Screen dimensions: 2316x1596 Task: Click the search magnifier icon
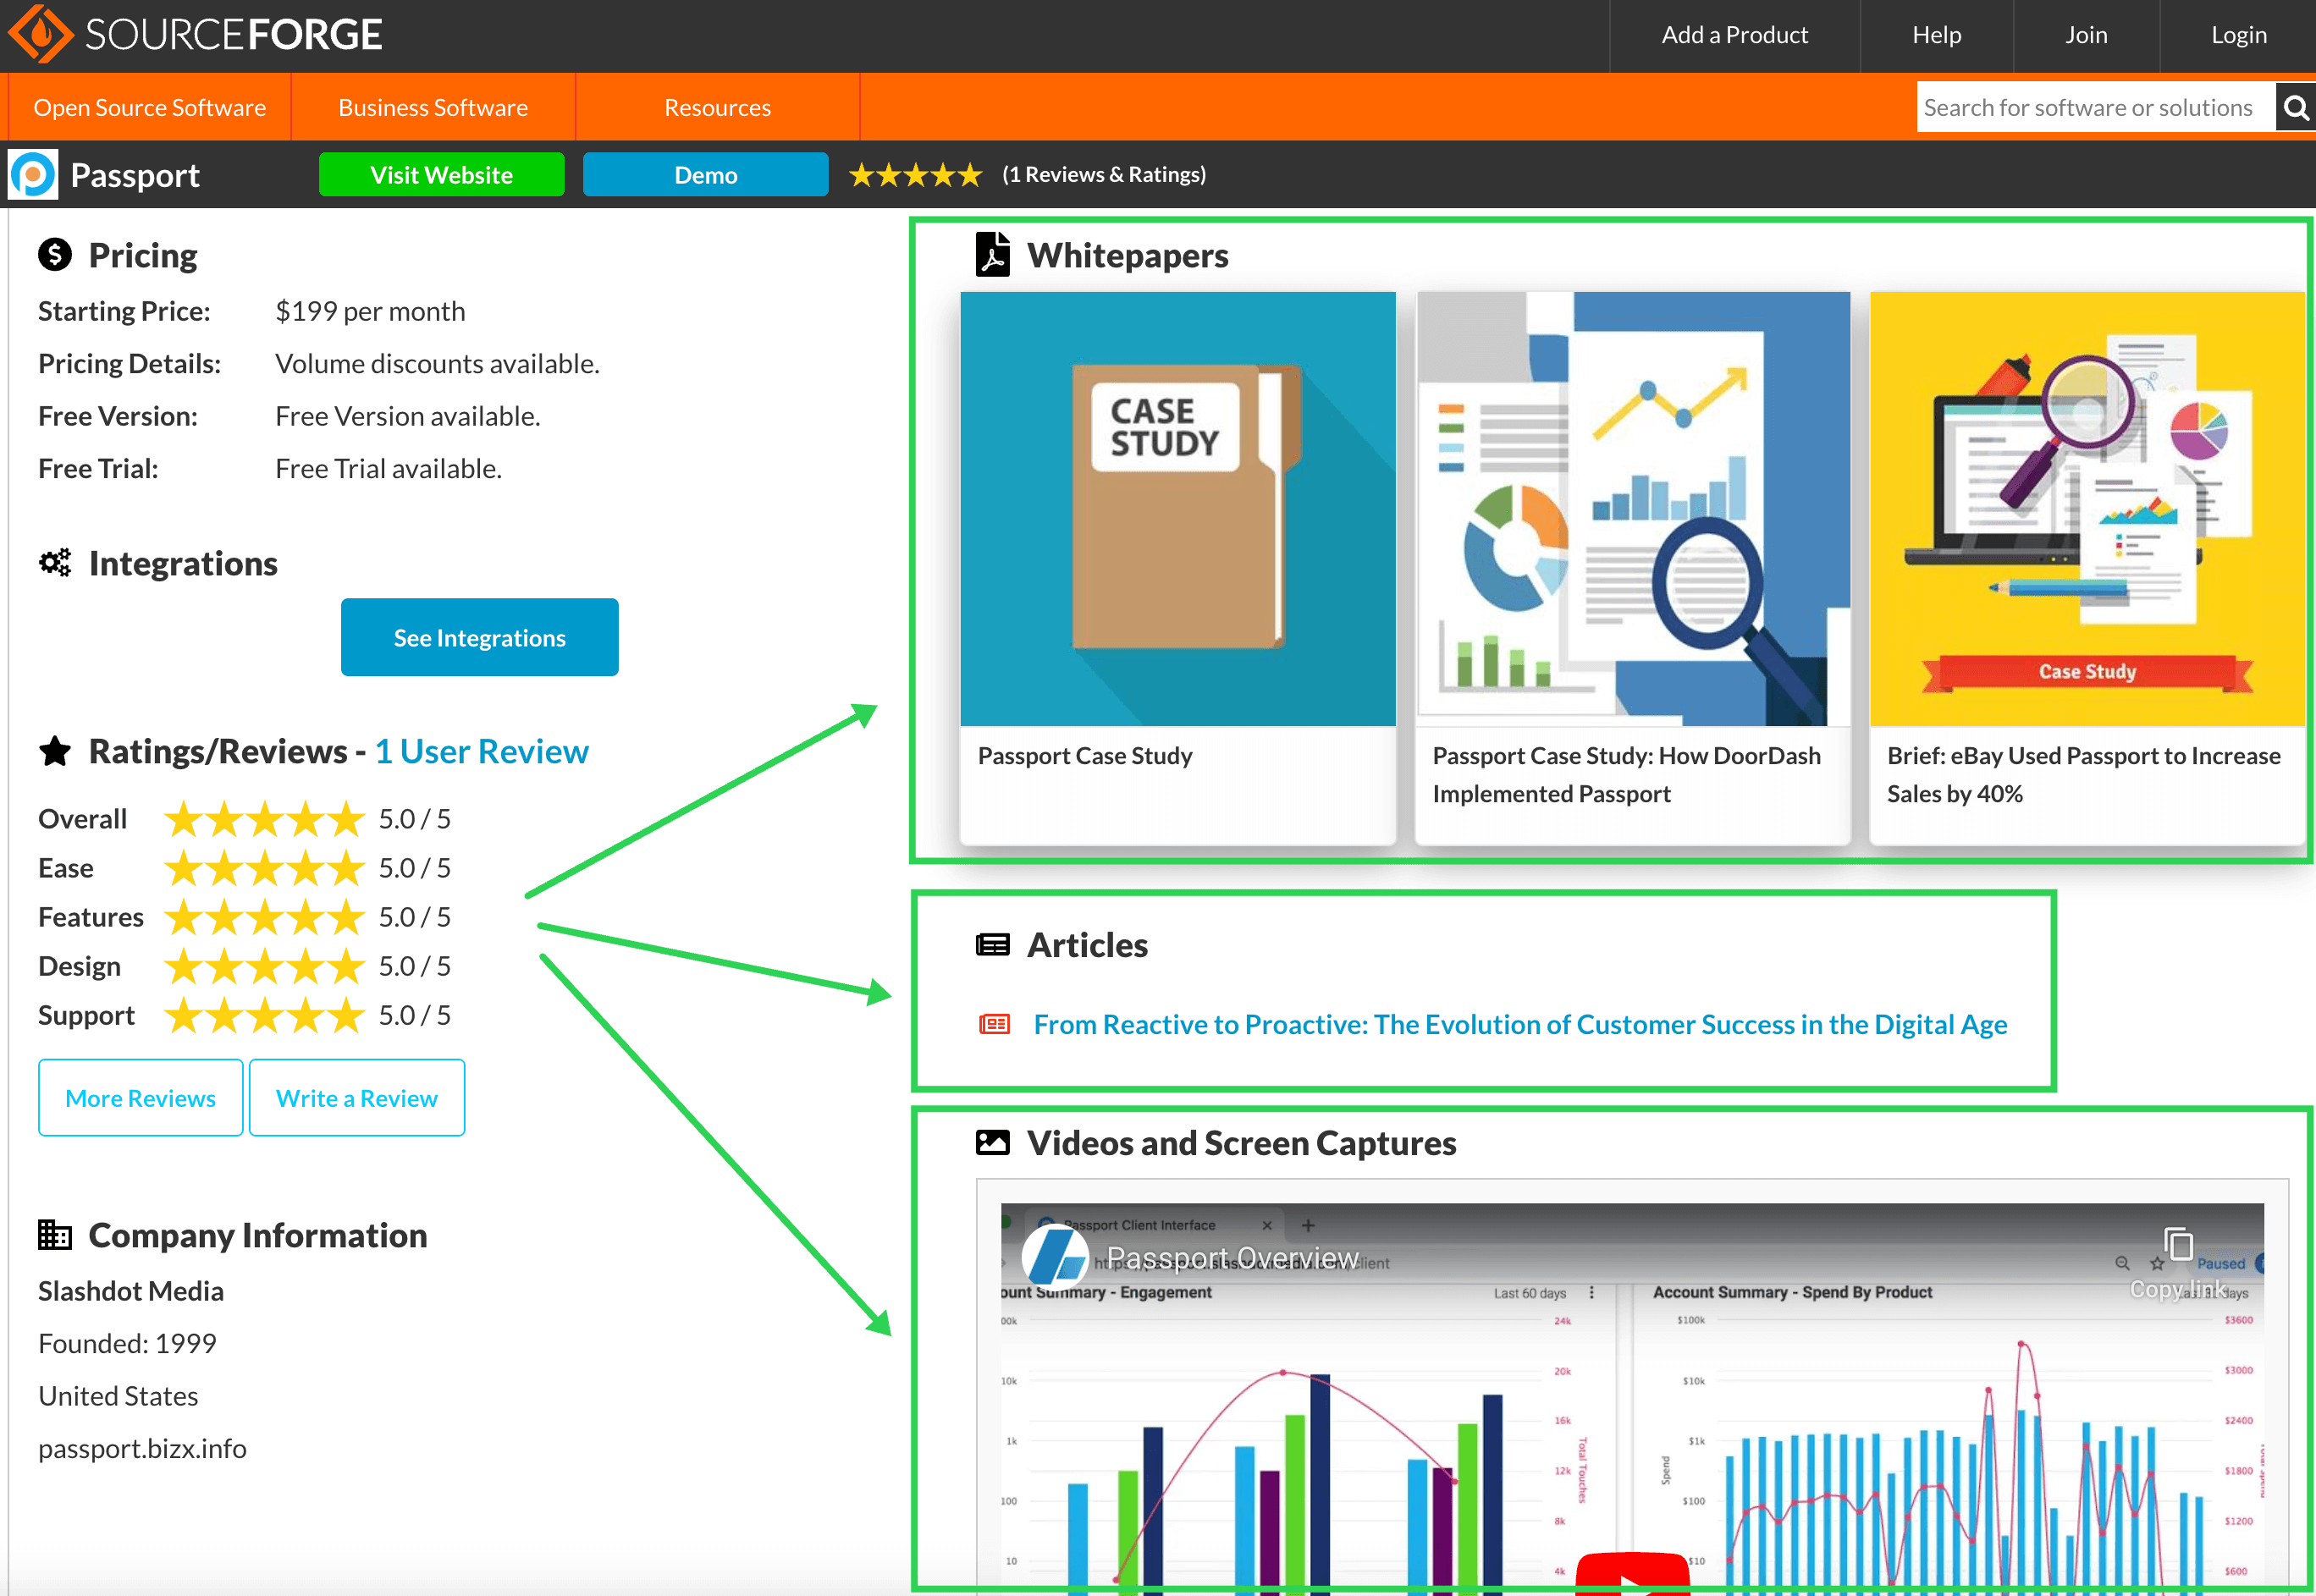click(x=2296, y=107)
